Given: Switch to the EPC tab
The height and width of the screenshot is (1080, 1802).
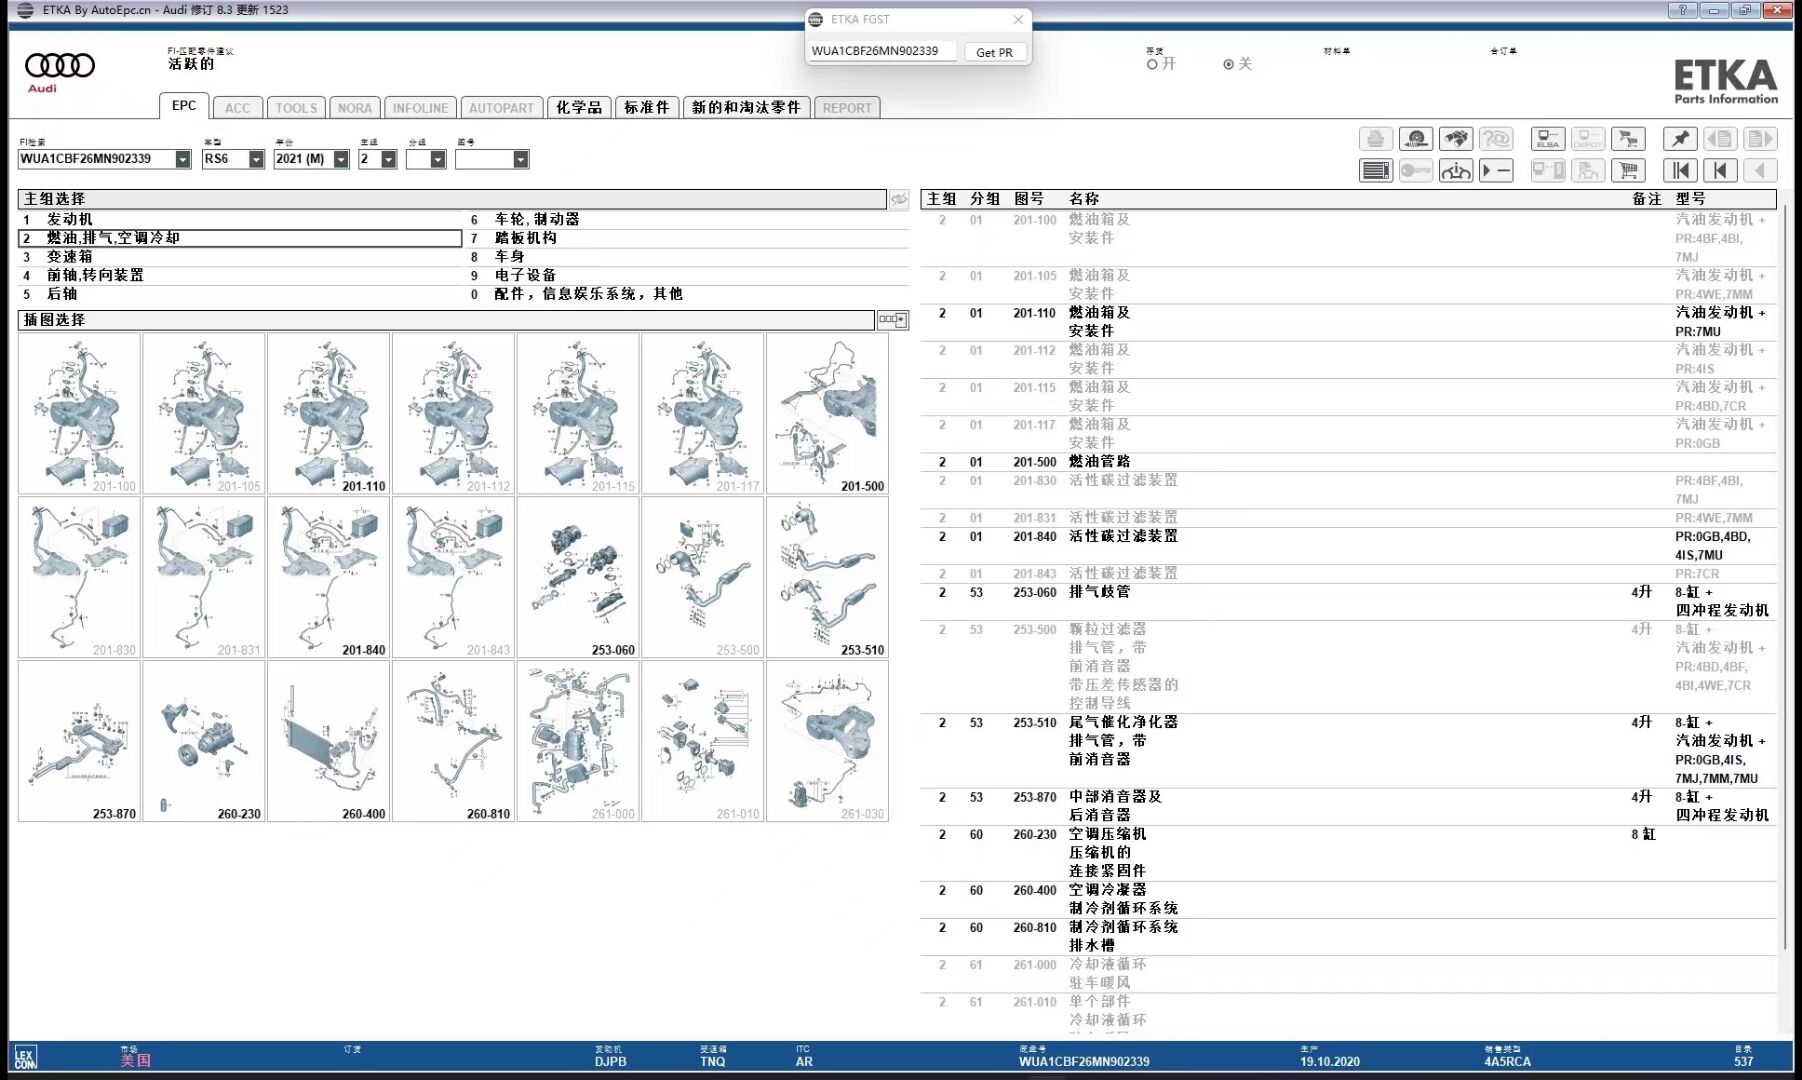Looking at the screenshot, I should coord(184,106).
